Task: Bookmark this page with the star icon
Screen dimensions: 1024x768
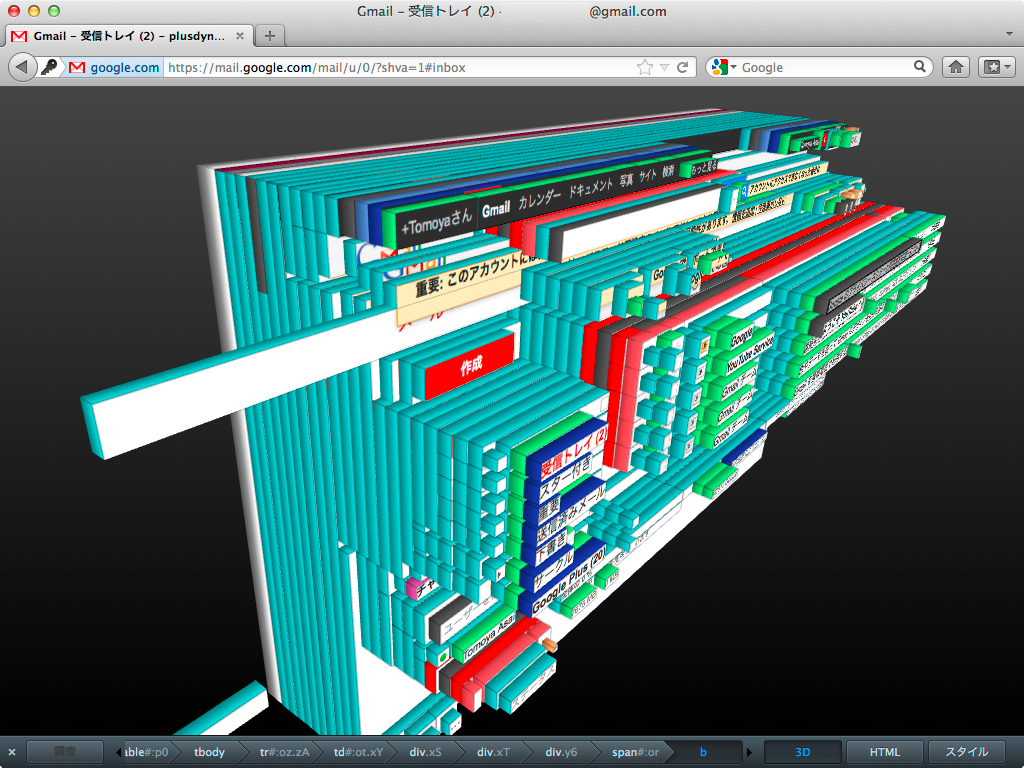Action: pos(645,67)
